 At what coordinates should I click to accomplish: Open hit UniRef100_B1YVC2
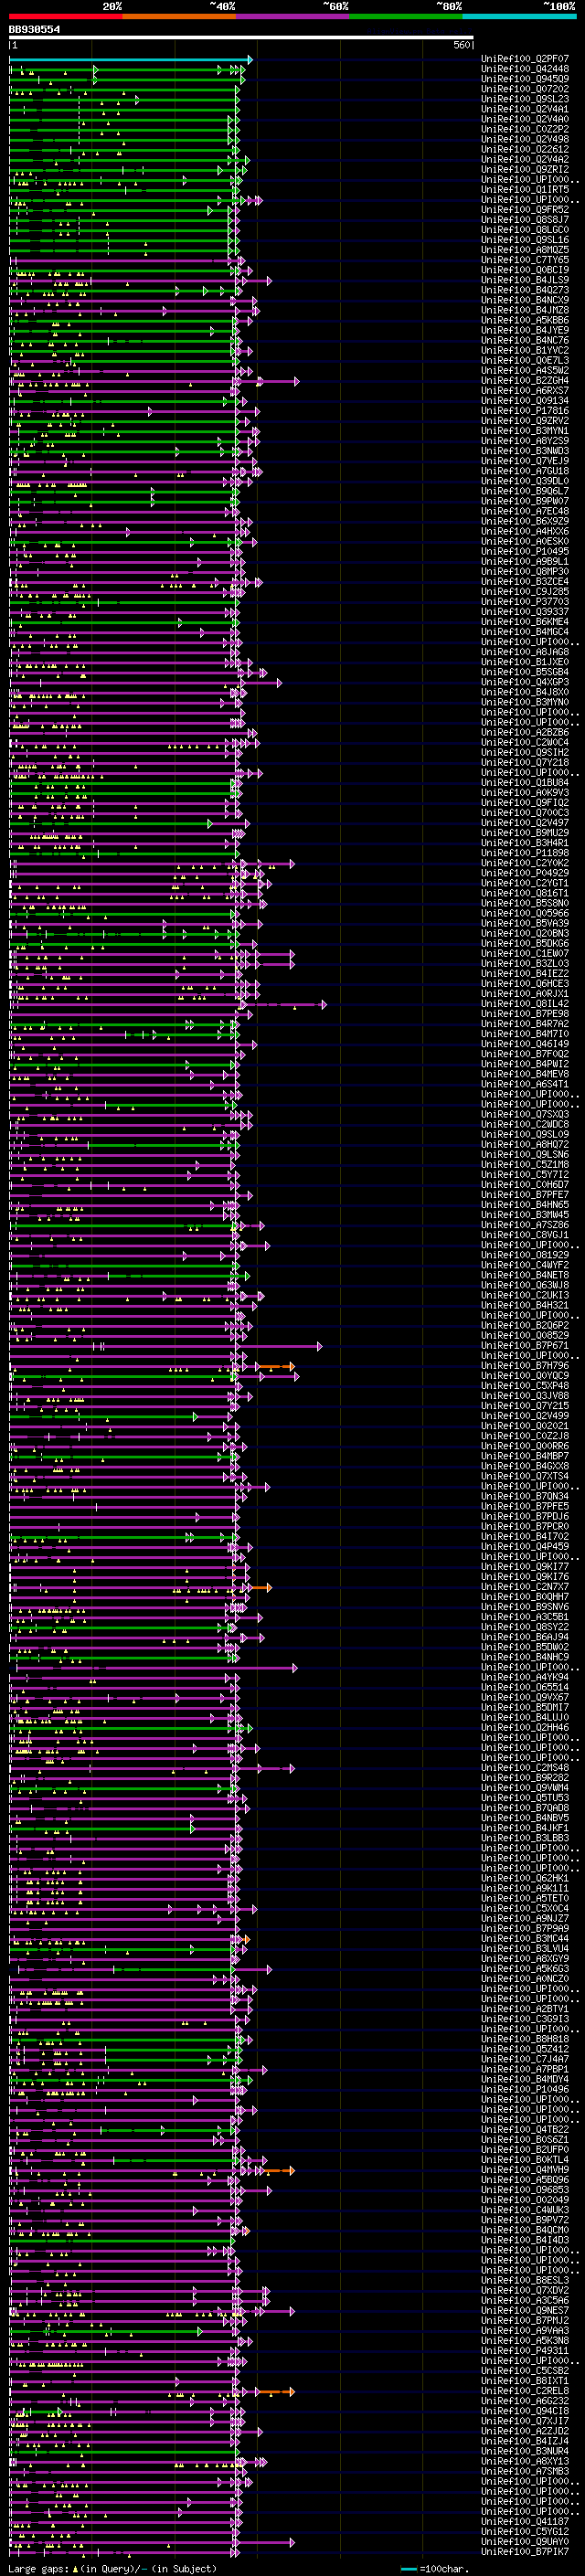(524, 350)
